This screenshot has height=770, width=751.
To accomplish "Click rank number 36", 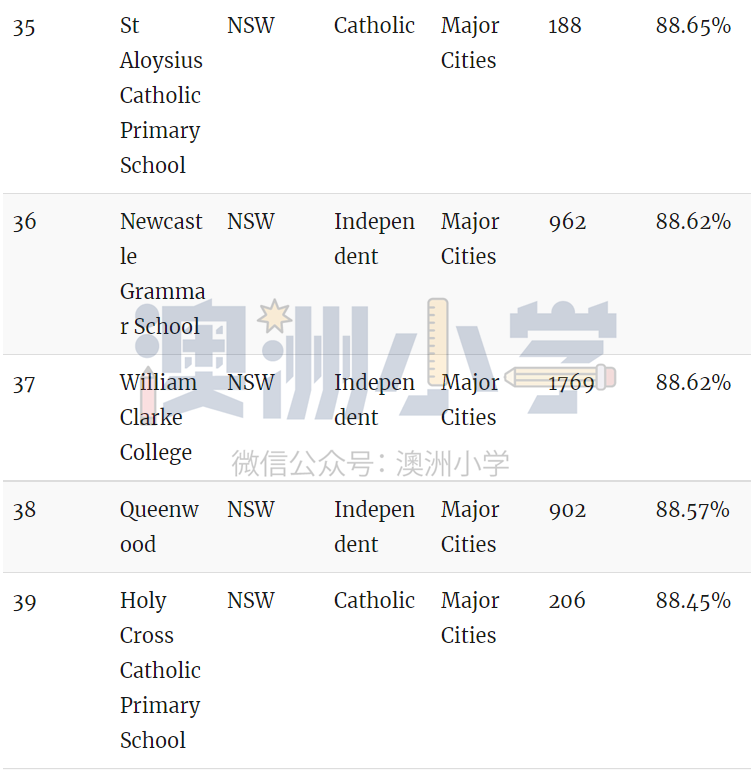I will coord(25,222).
